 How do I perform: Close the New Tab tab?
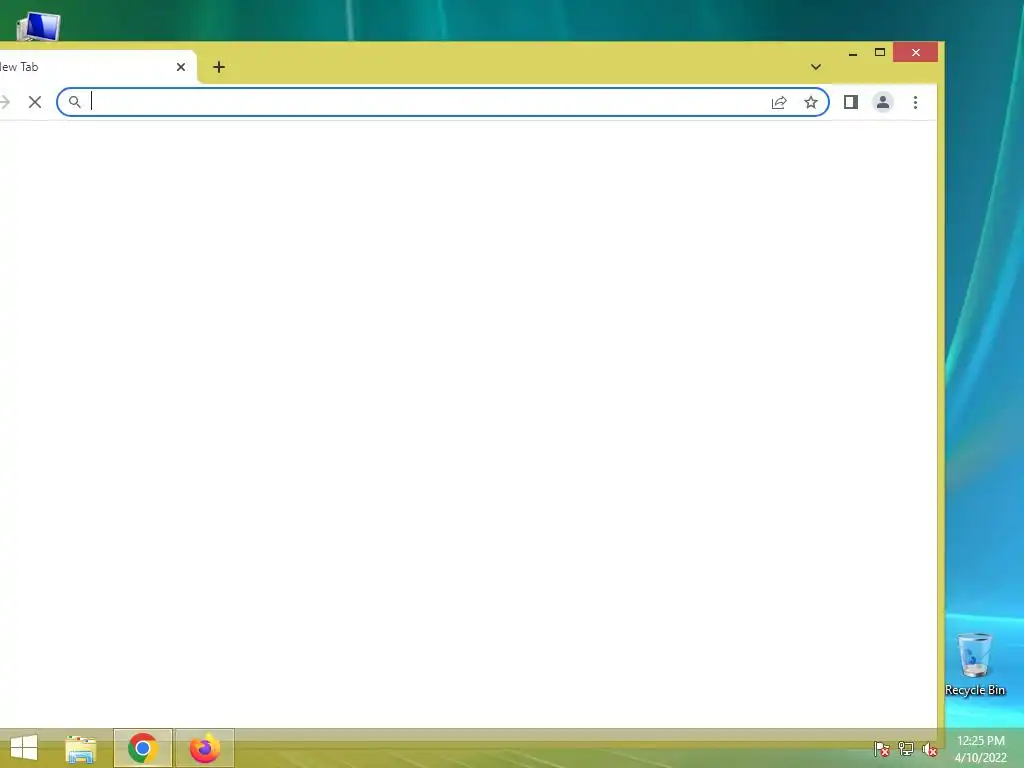point(181,67)
